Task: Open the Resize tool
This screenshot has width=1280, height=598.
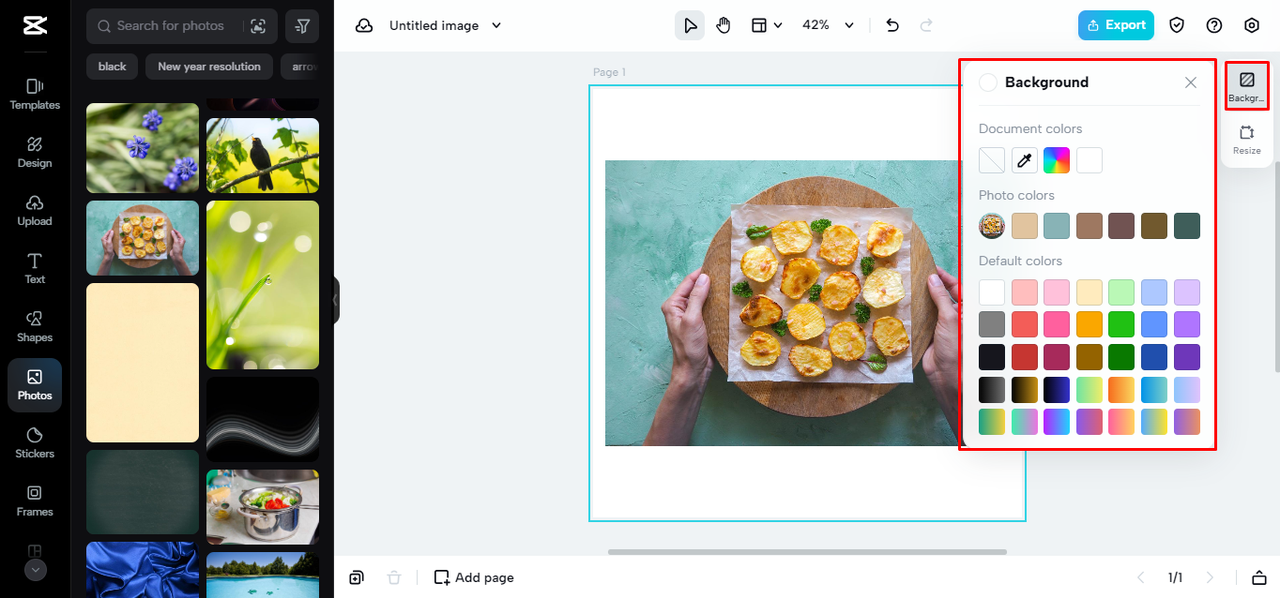Action: (1247, 139)
